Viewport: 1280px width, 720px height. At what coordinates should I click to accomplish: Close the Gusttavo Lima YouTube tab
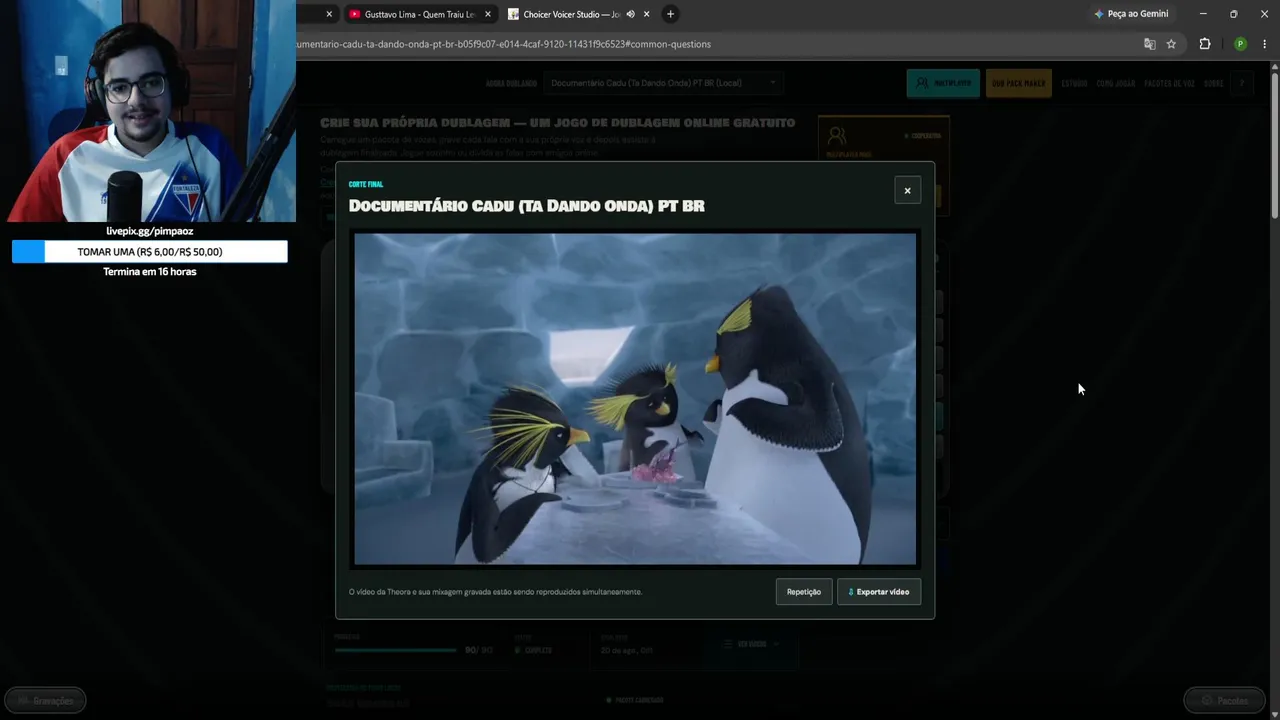pyautogui.click(x=488, y=14)
